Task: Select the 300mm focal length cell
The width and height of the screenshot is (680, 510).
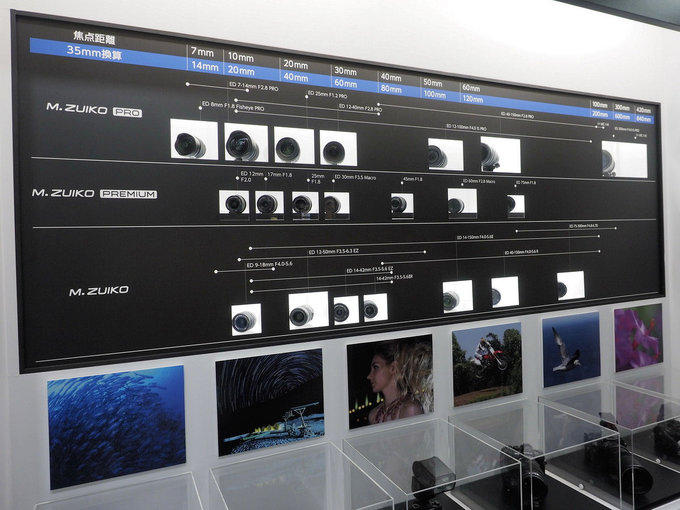Action: (622, 107)
